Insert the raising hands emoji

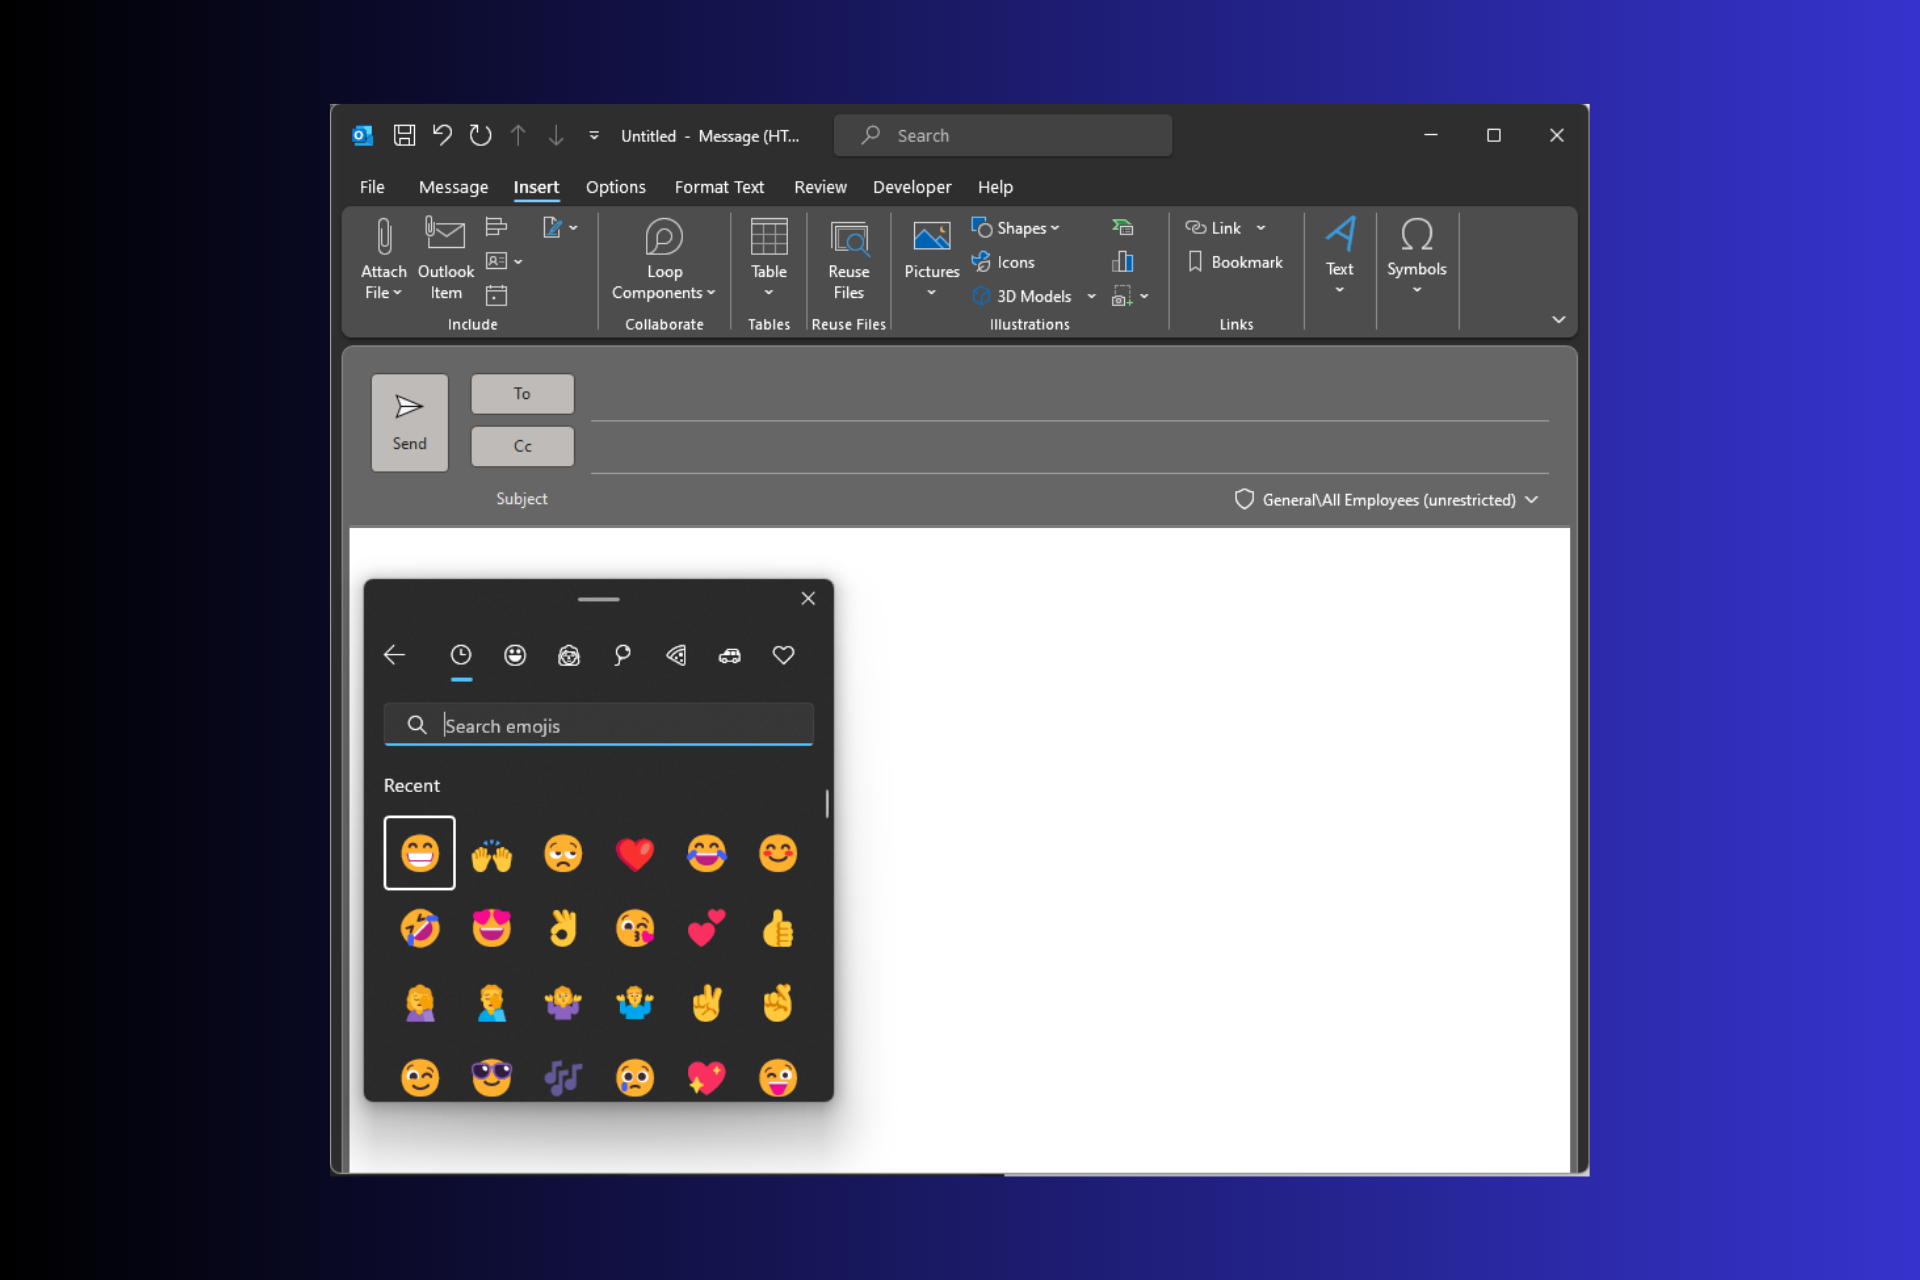tap(491, 854)
